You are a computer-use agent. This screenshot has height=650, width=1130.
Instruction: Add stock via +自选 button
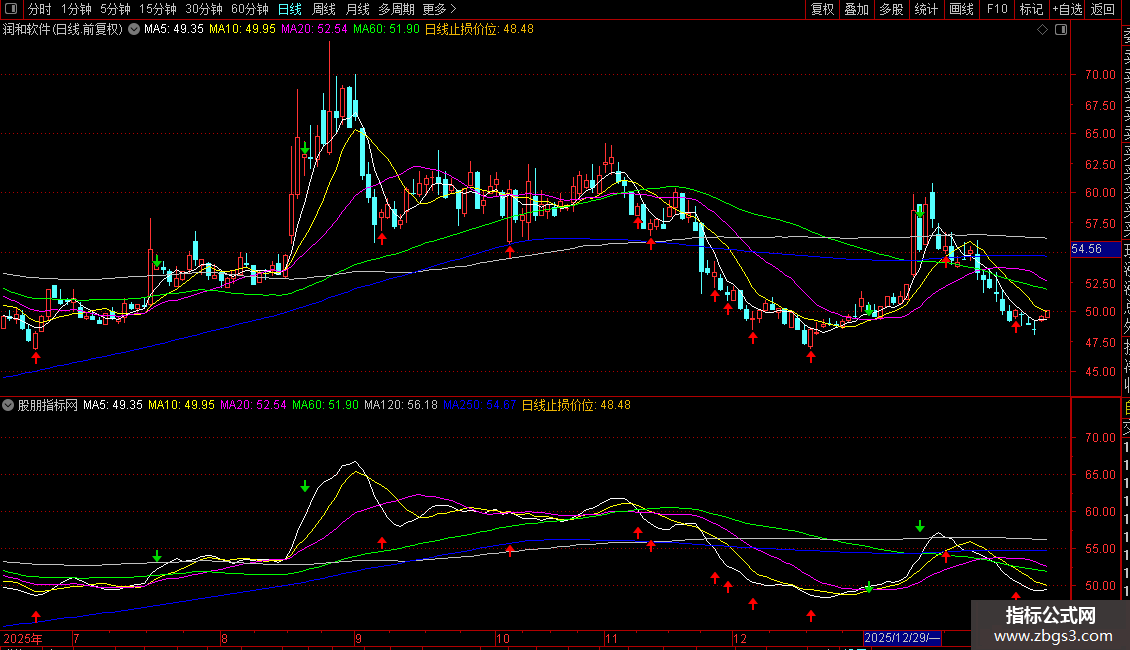1066,9
